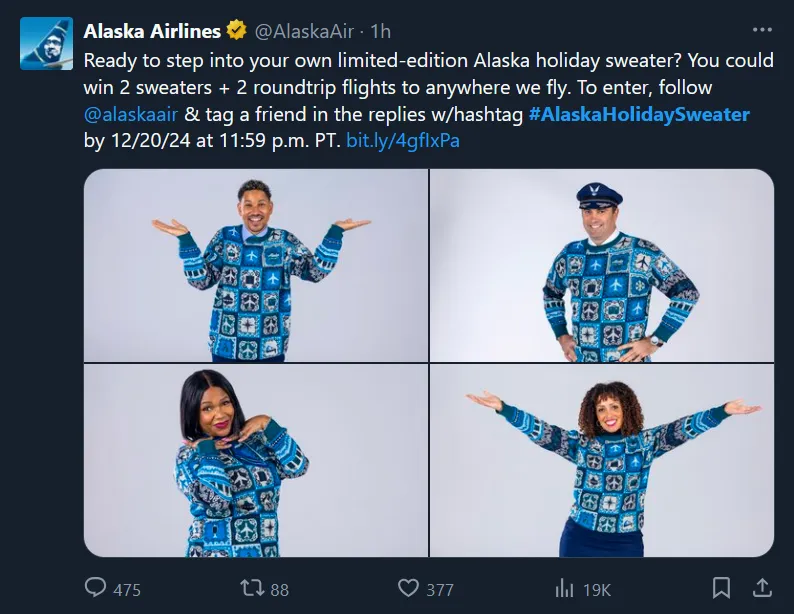
Task: Click the gold verified badge
Action: coord(235,32)
